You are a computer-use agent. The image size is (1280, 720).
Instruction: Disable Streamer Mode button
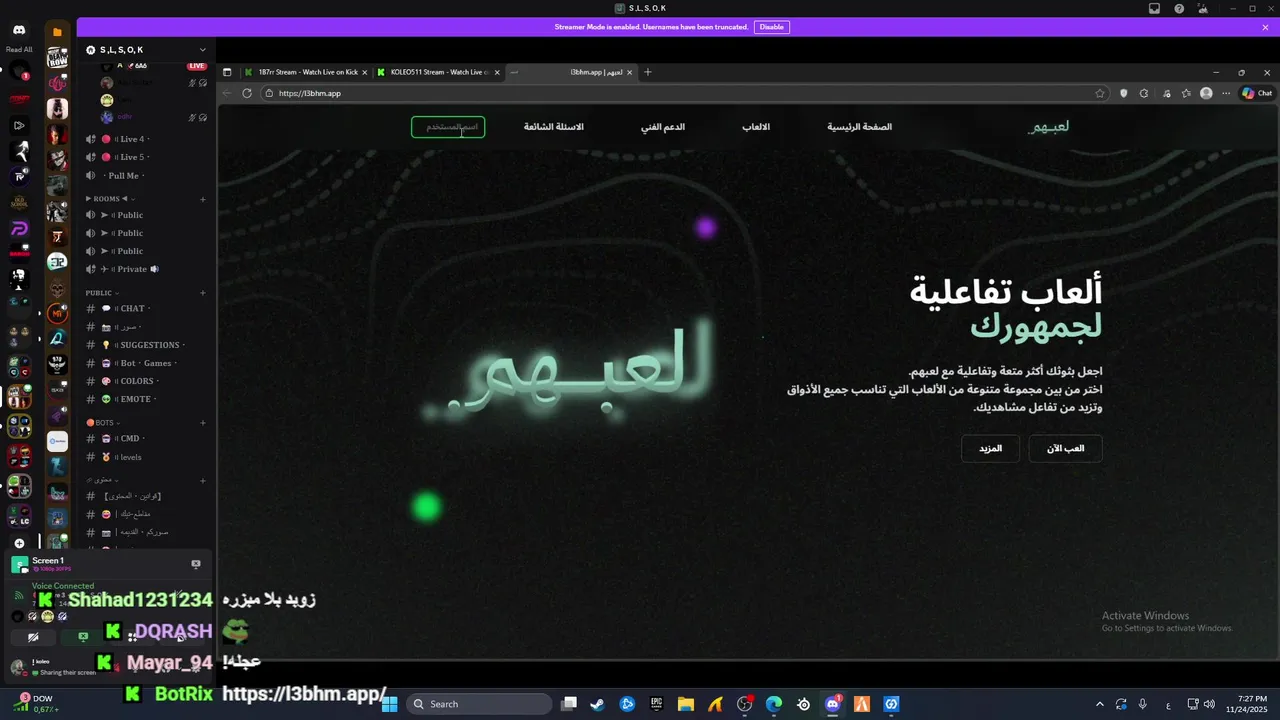point(772,27)
